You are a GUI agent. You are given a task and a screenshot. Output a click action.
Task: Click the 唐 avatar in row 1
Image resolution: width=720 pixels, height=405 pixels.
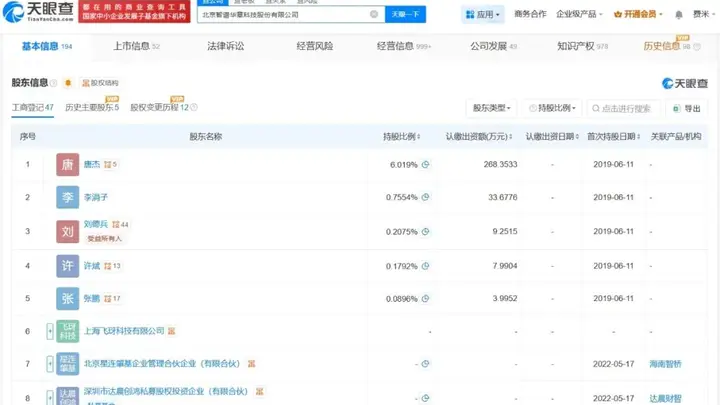tap(68, 164)
